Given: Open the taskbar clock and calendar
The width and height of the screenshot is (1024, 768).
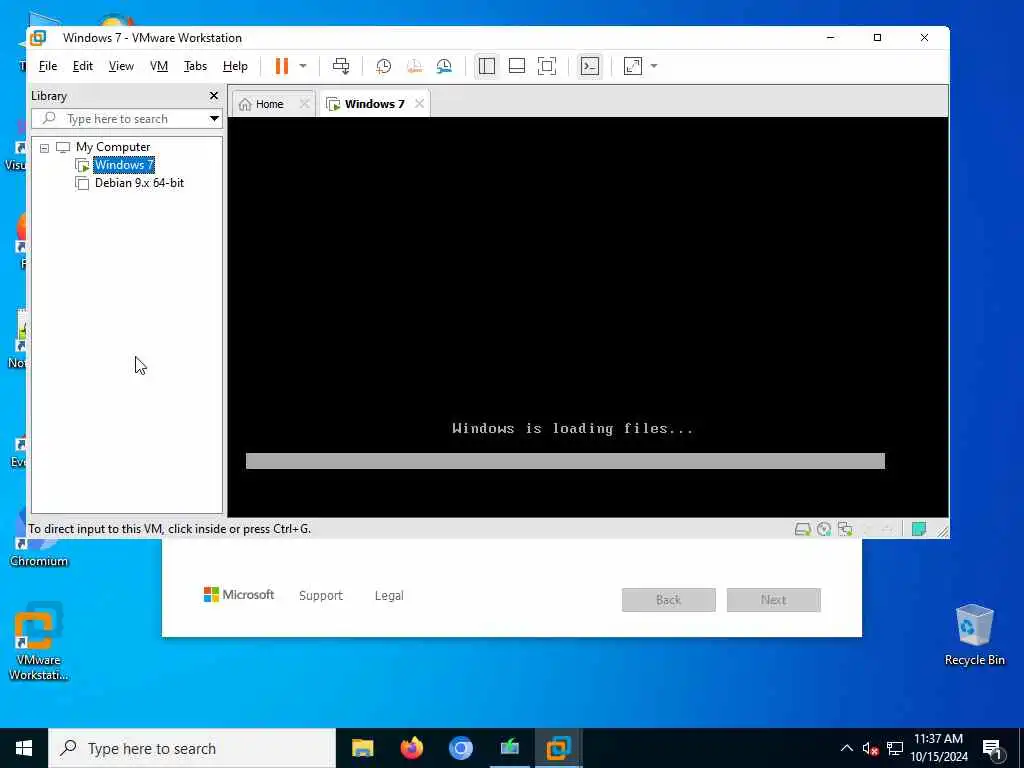Looking at the screenshot, I should tap(938, 748).
